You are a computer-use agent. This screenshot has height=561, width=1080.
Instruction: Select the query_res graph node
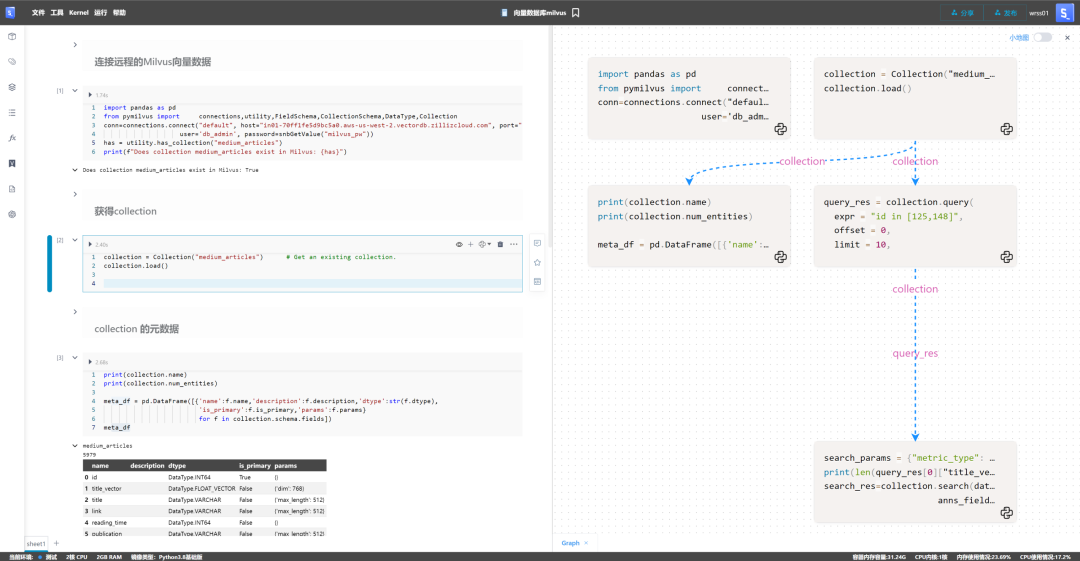(x=915, y=226)
